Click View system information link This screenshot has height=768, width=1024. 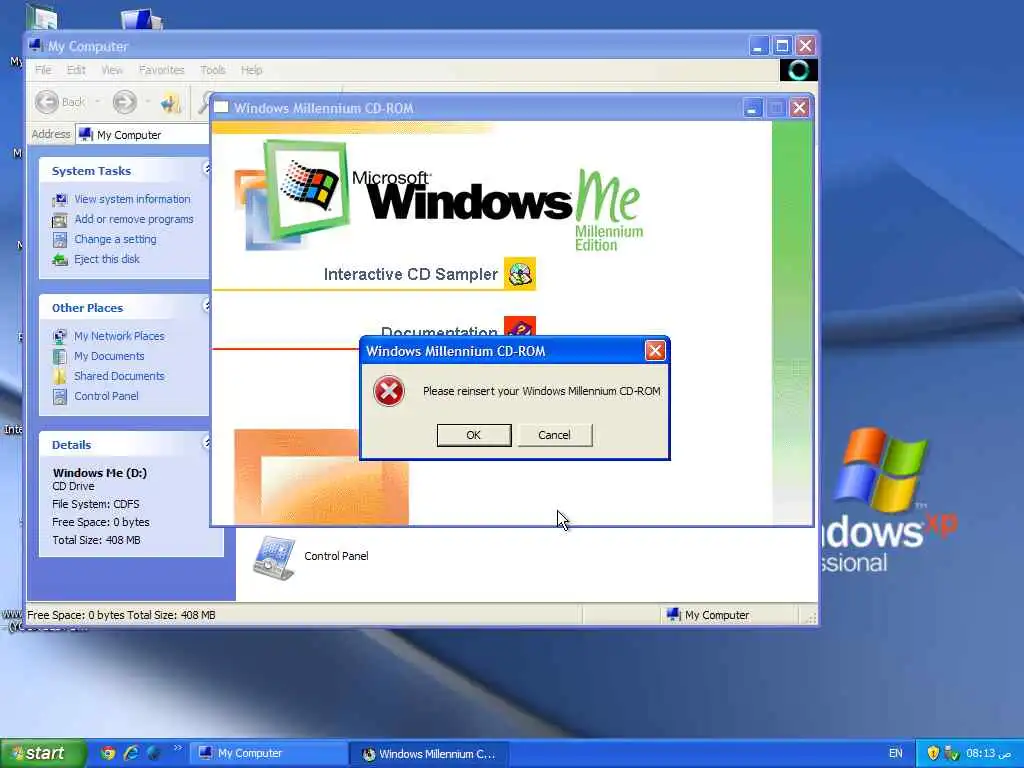tap(132, 199)
